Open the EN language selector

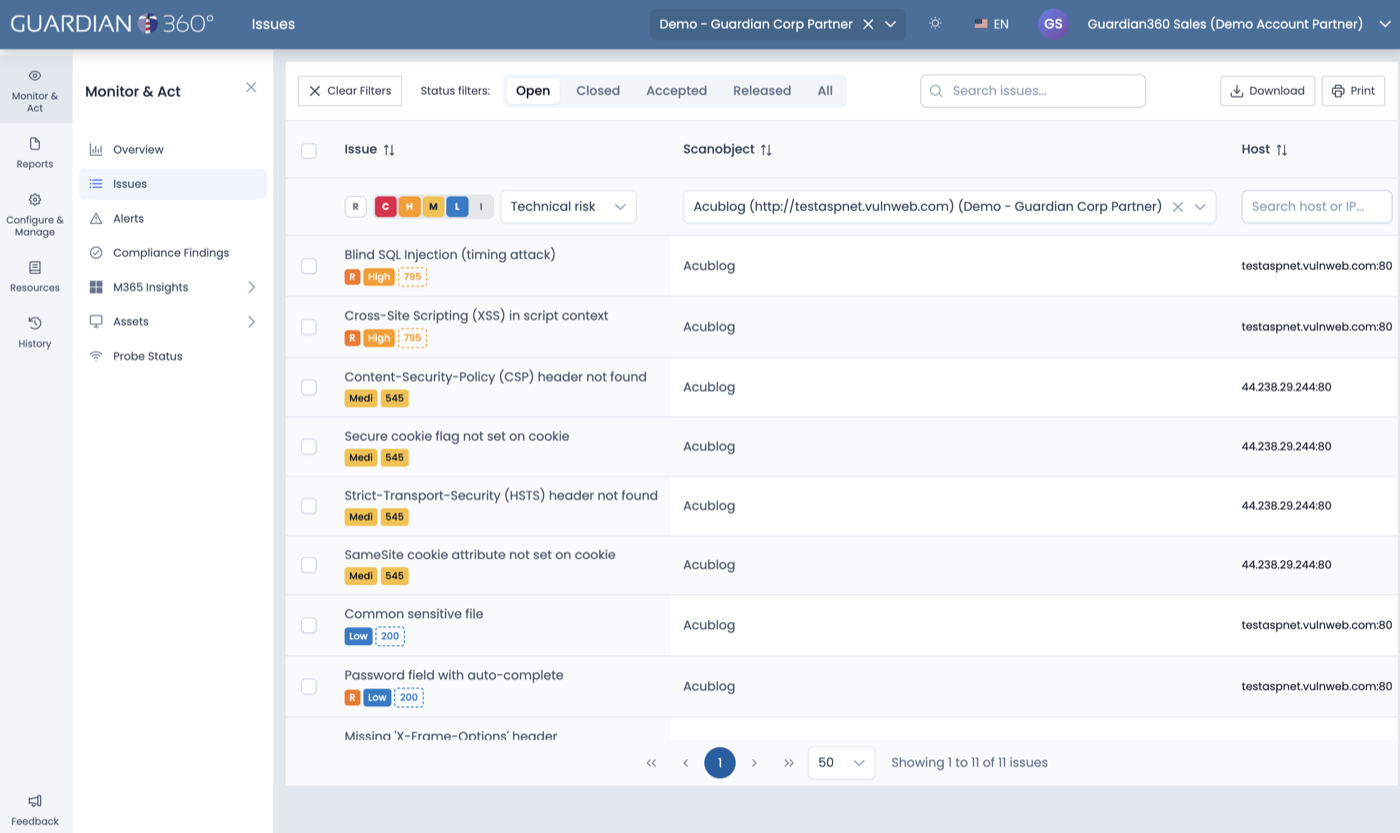click(x=991, y=24)
